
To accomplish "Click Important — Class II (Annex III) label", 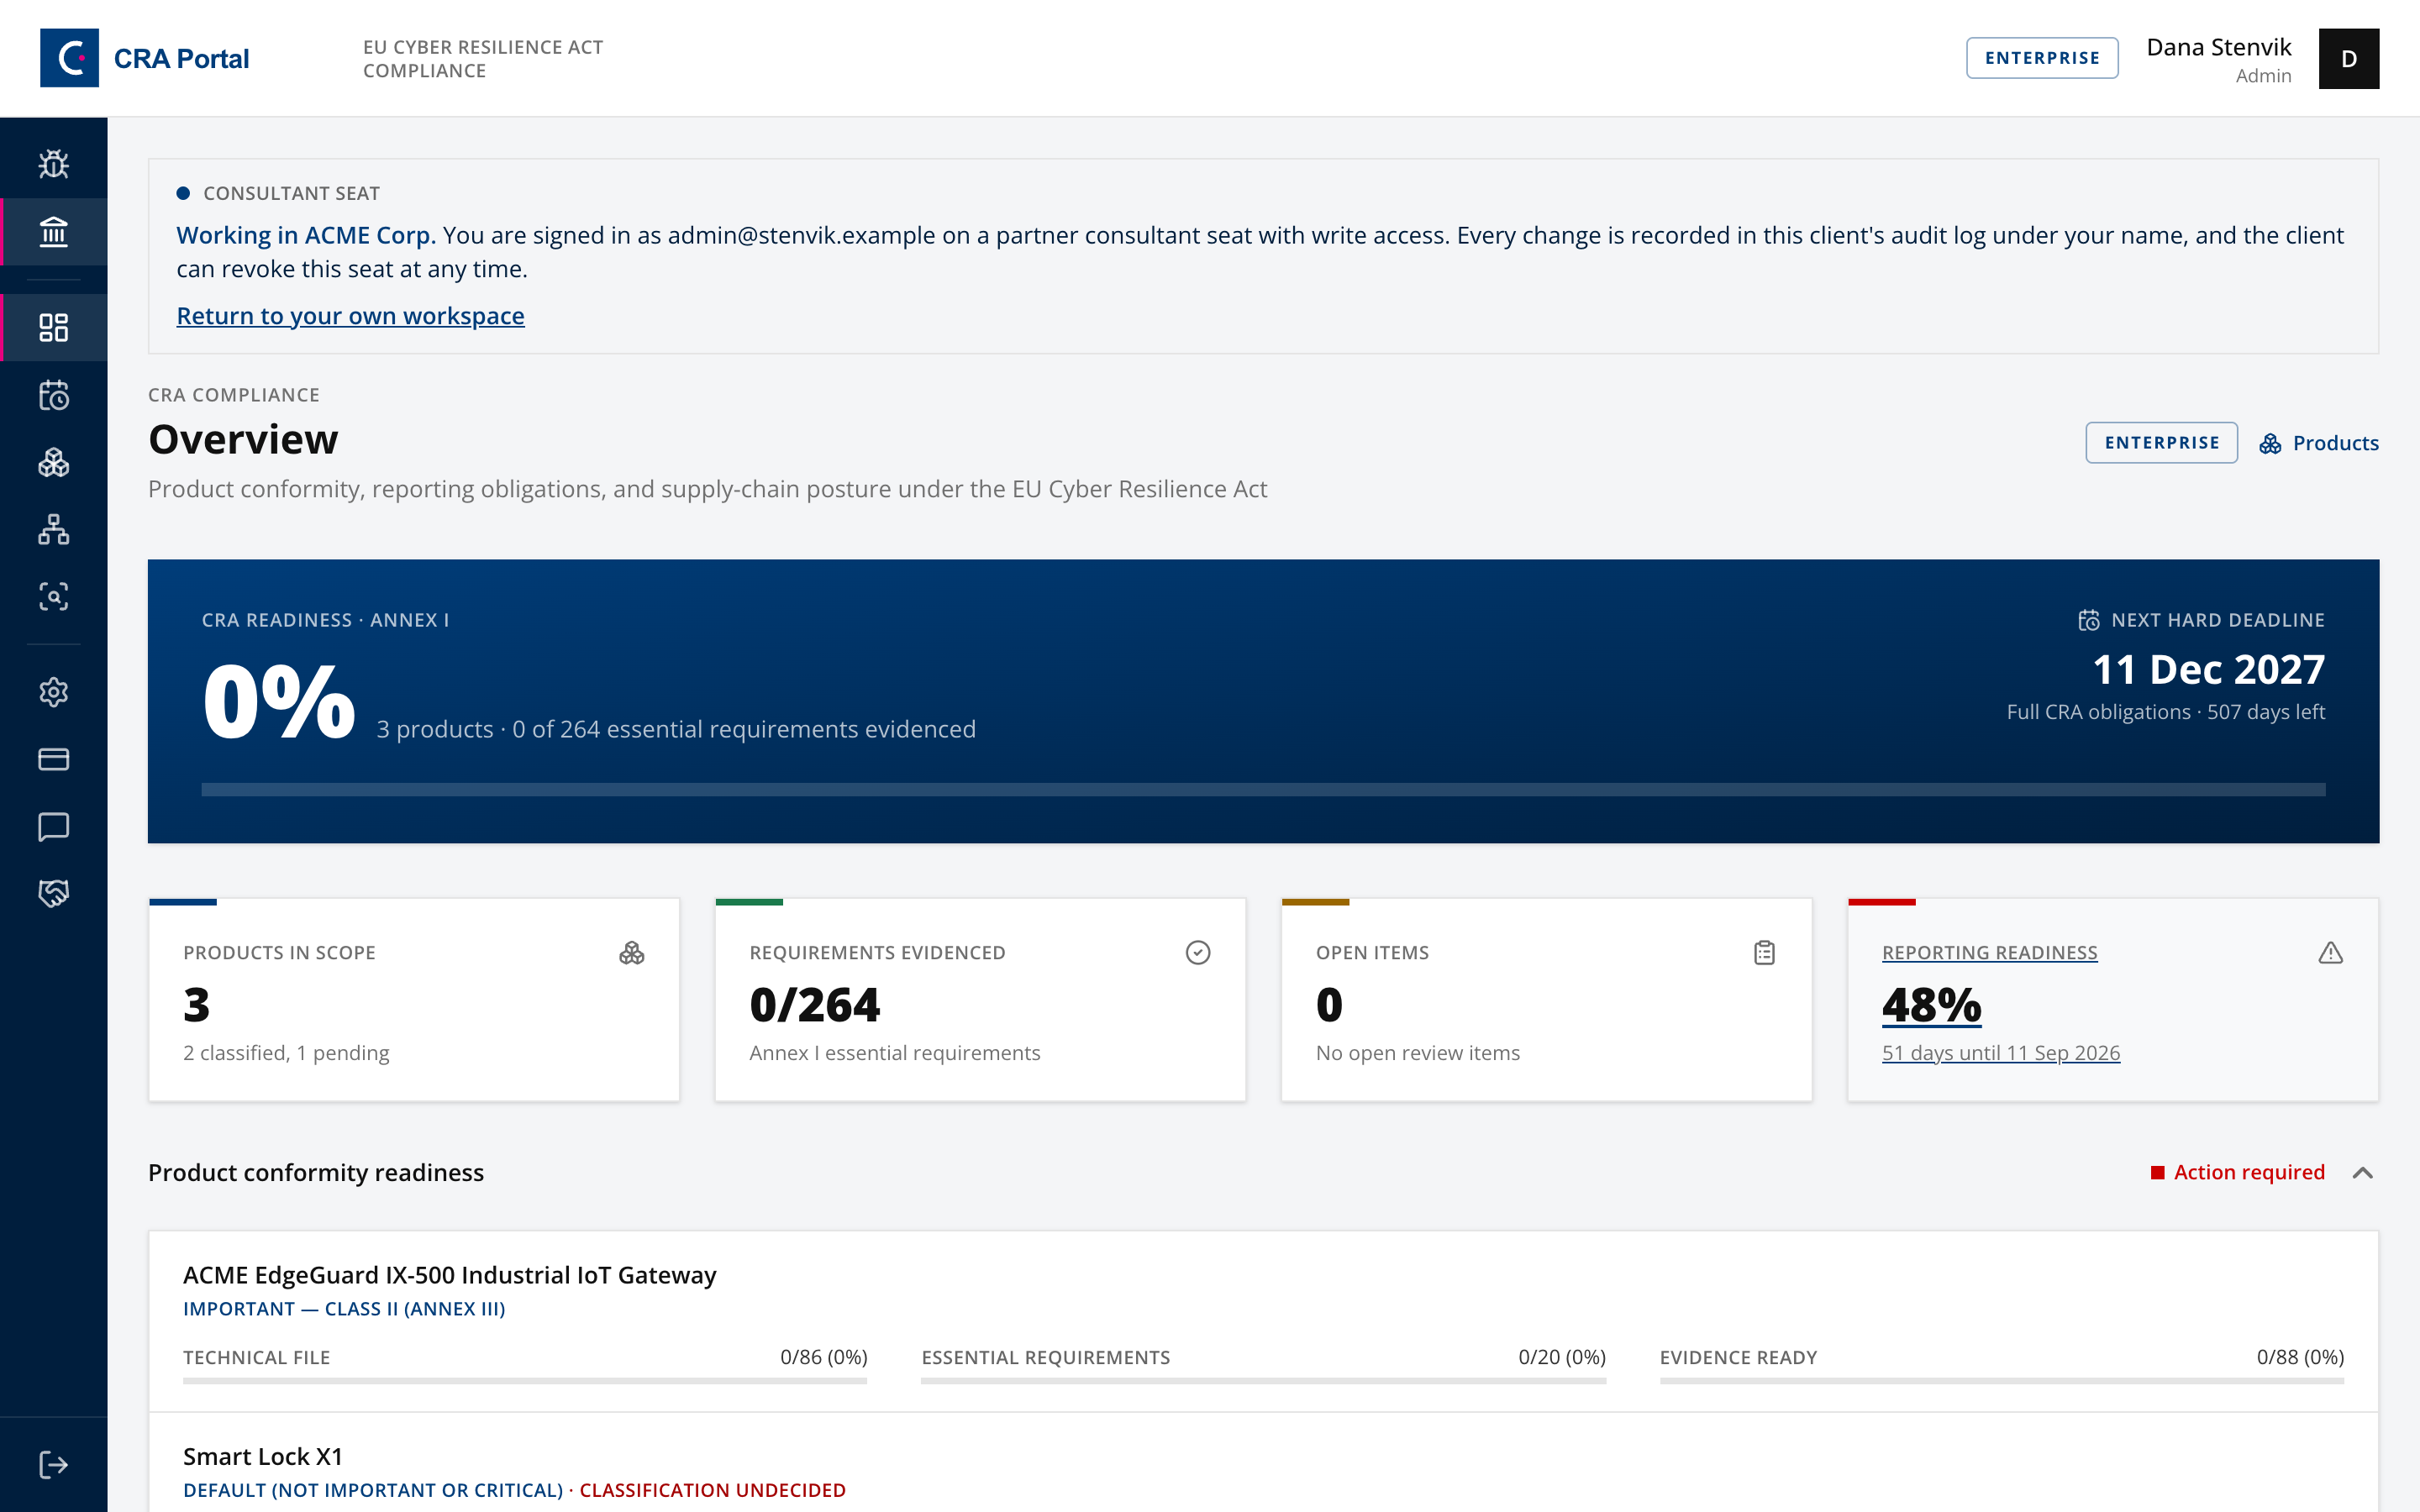I will tap(344, 1309).
